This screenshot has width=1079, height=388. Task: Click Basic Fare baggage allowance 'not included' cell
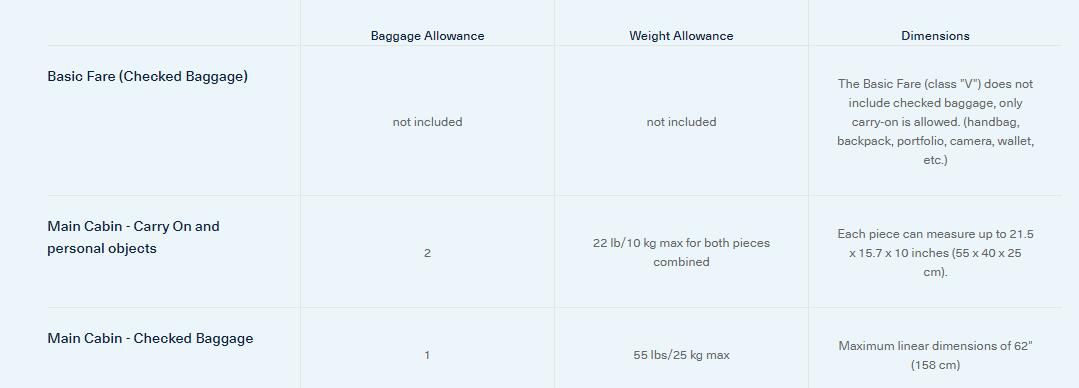click(427, 122)
